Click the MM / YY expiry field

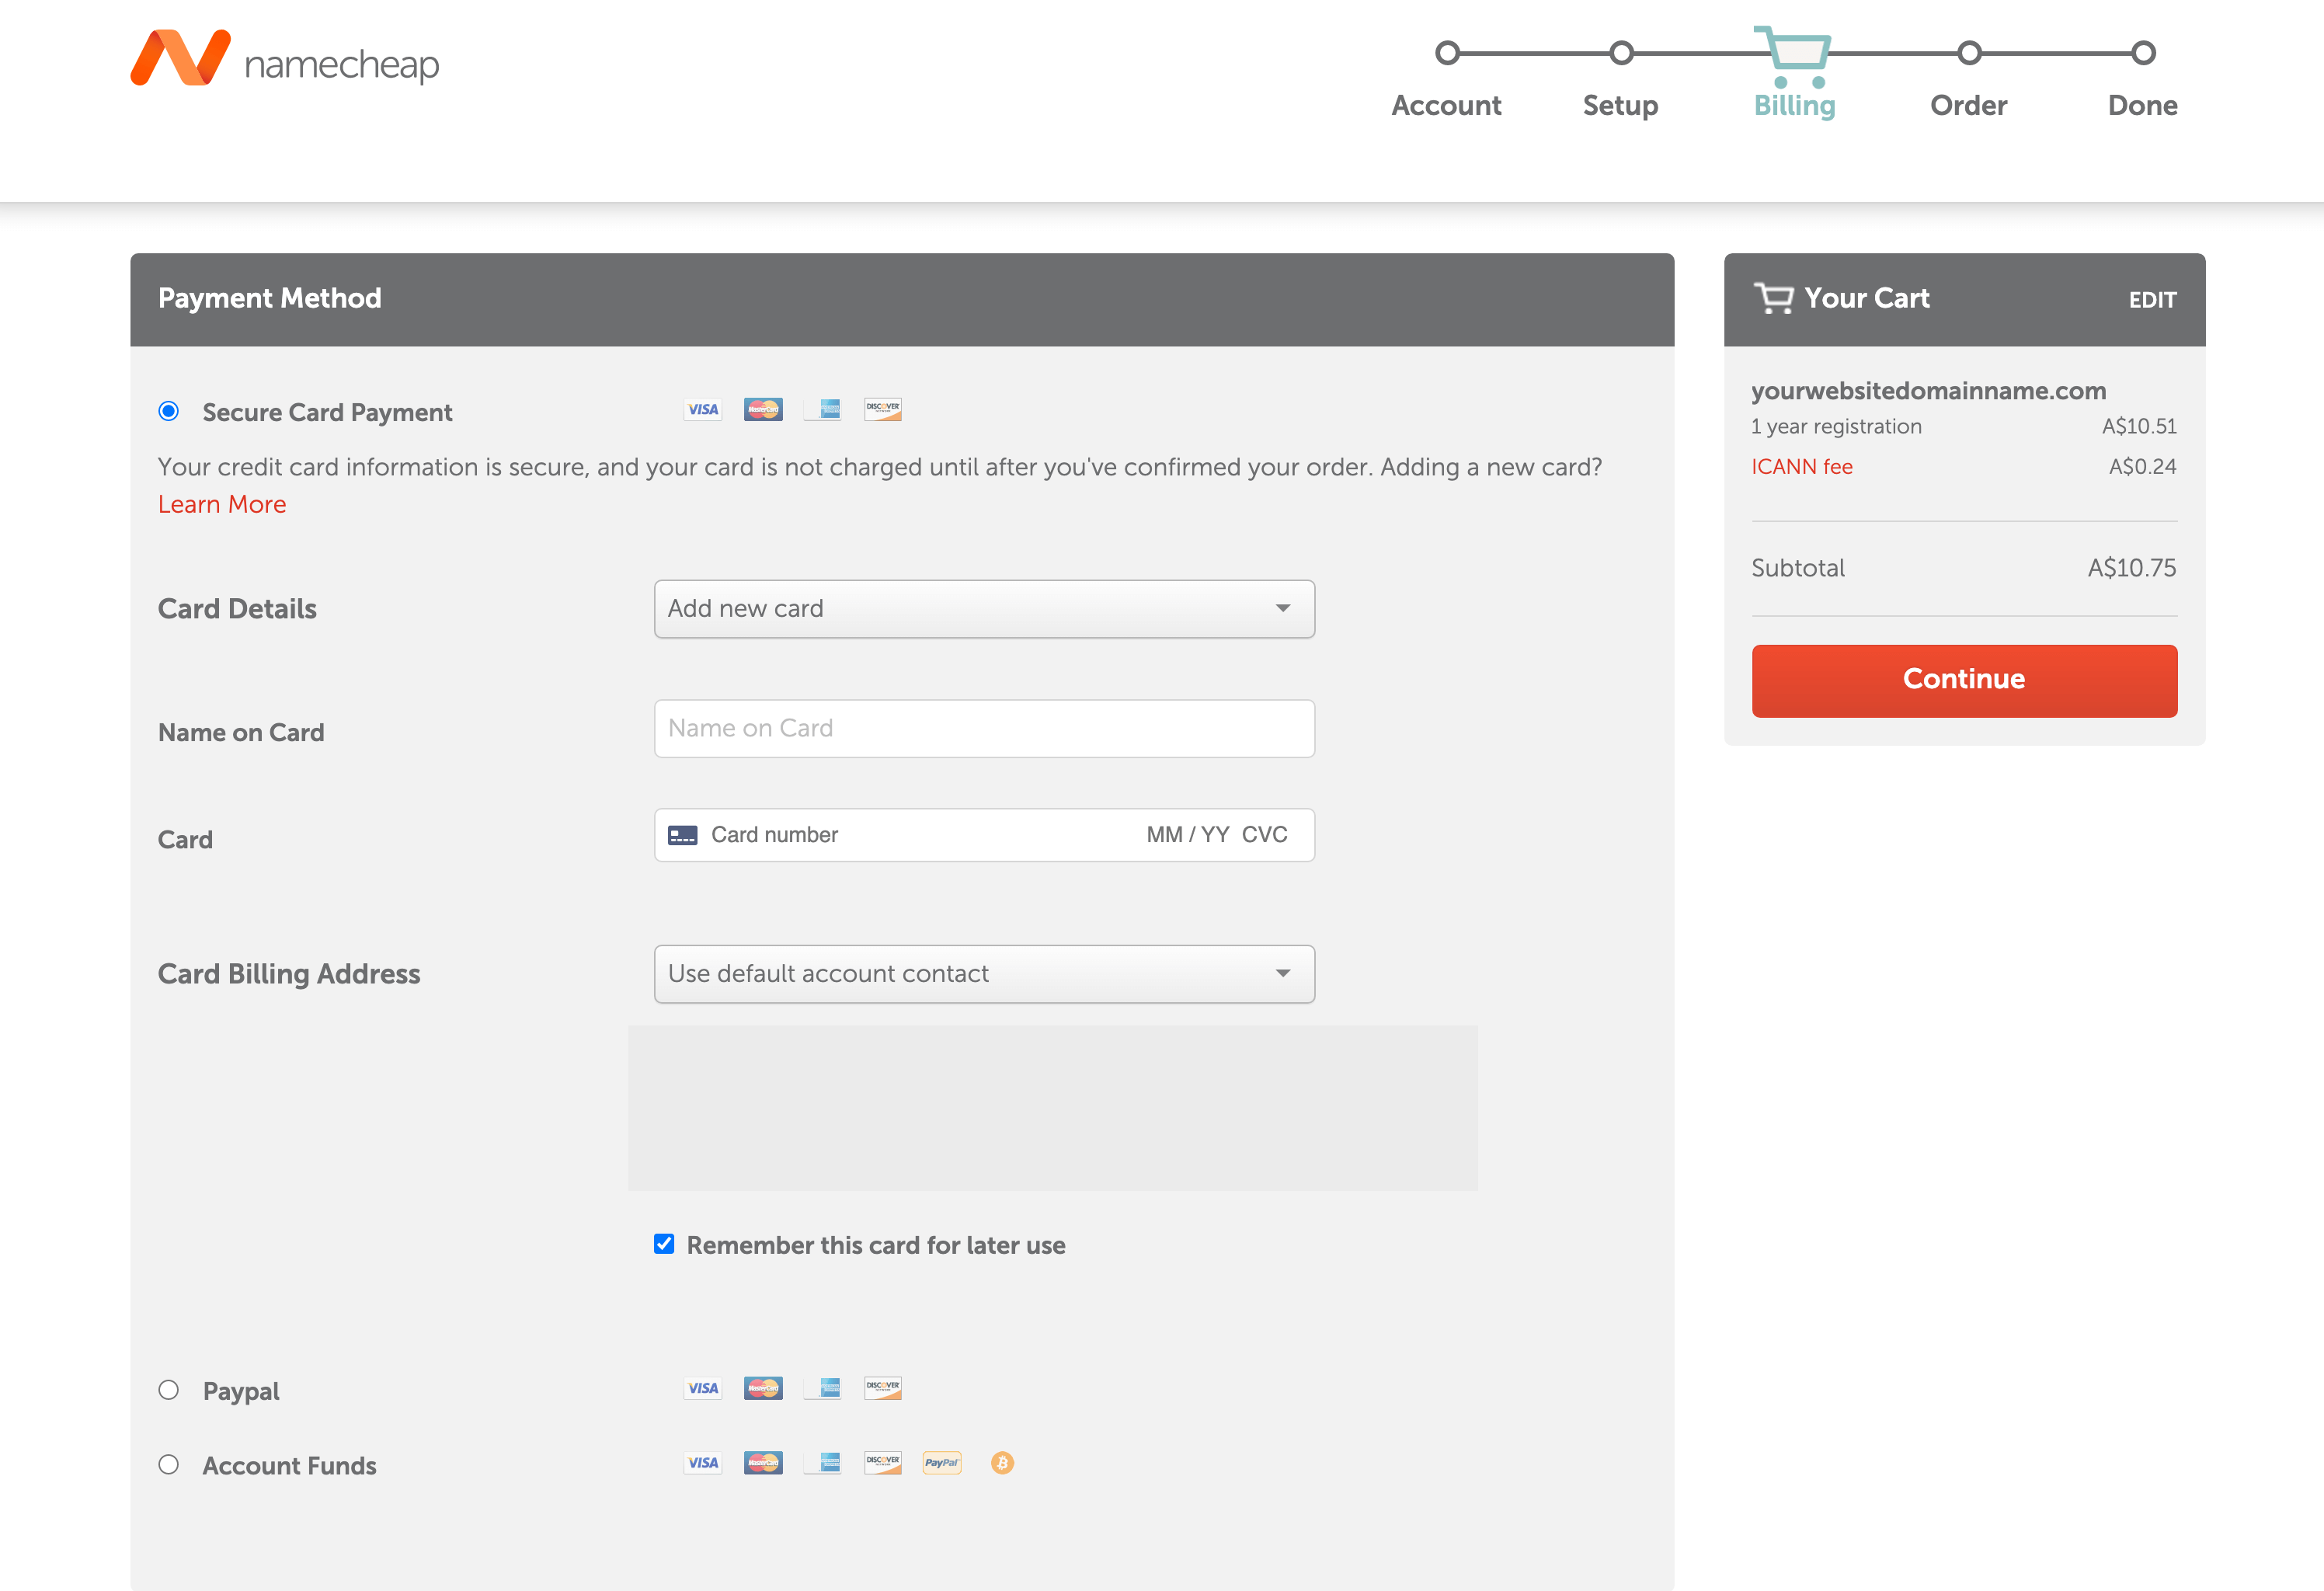pyautogui.click(x=1188, y=835)
